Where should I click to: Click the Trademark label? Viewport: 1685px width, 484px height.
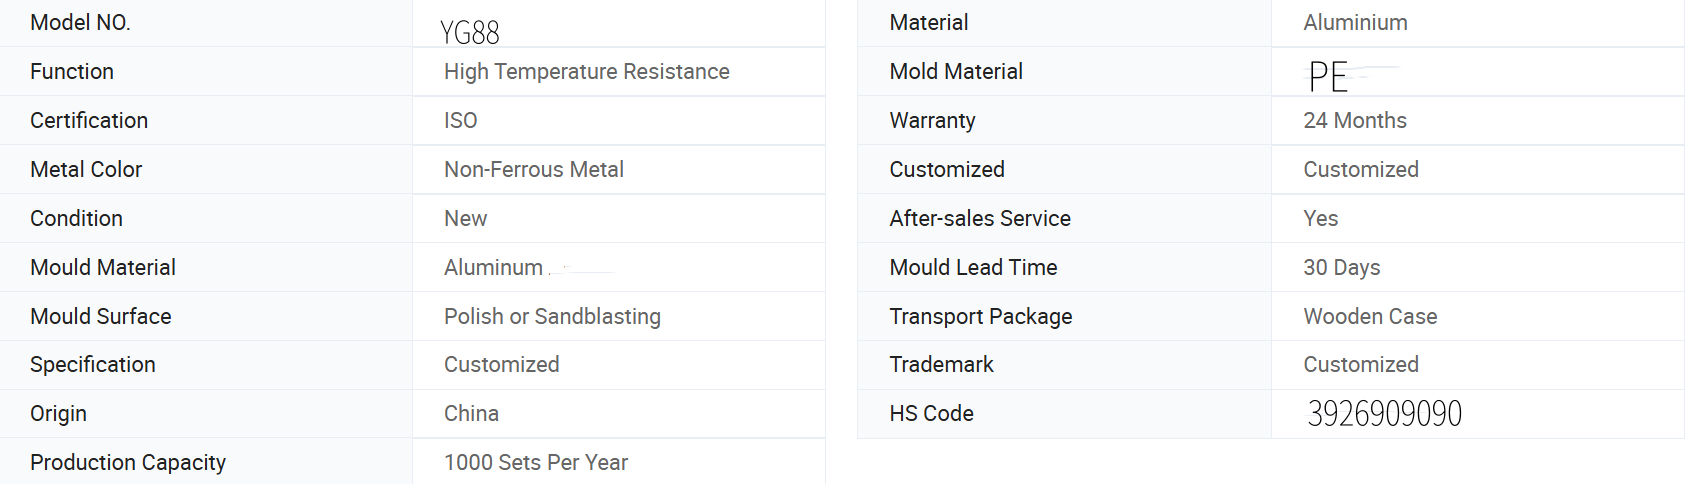[941, 365]
